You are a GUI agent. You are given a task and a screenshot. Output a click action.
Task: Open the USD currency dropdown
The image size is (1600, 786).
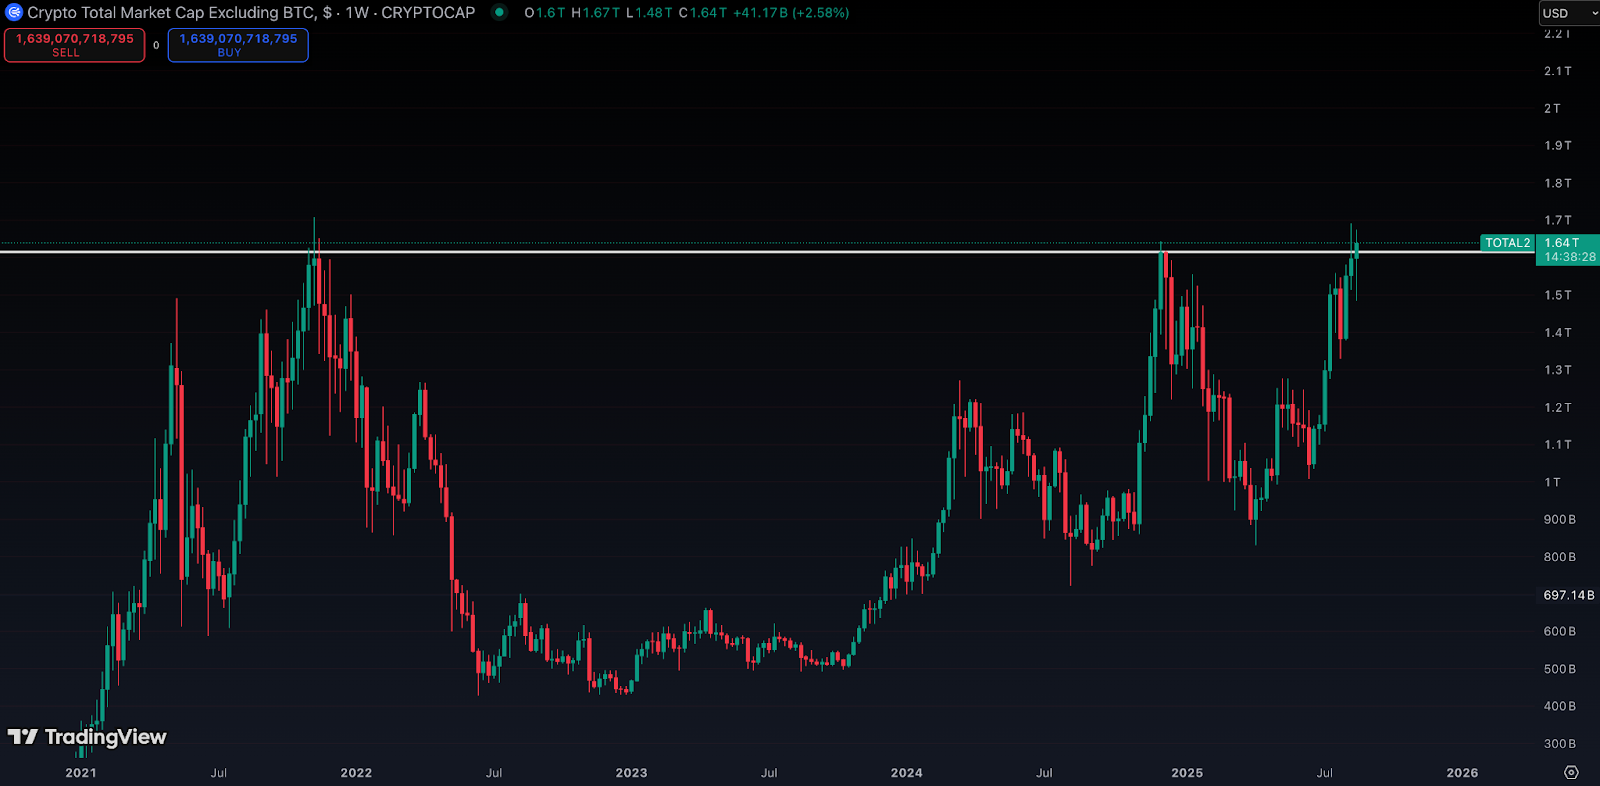(x=1569, y=13)
